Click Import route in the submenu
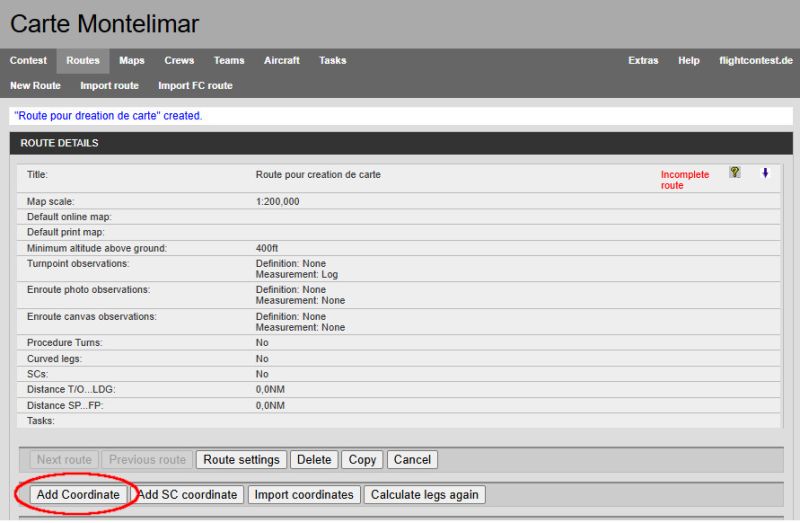Image resolution: width=800 pixels, height=523 pixels. [109, 86]
